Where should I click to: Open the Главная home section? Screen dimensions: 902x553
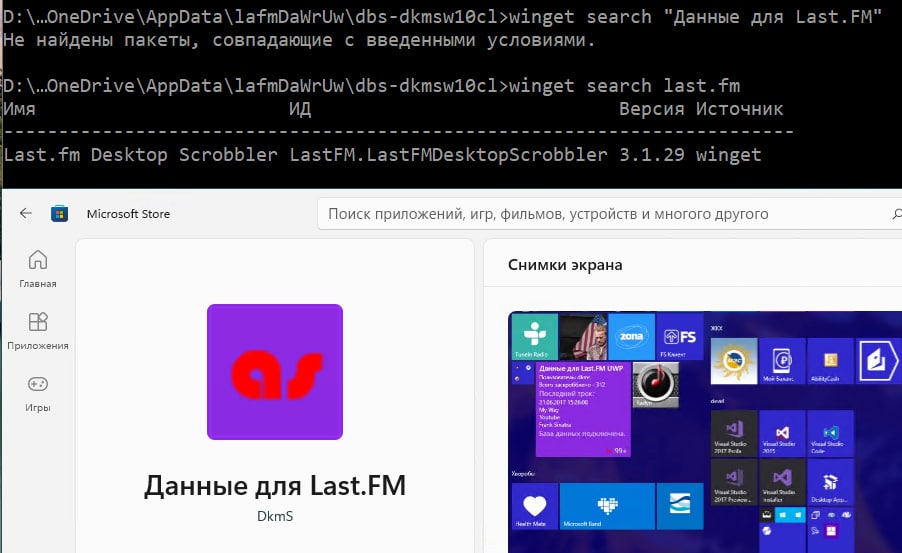click(37, 269)
